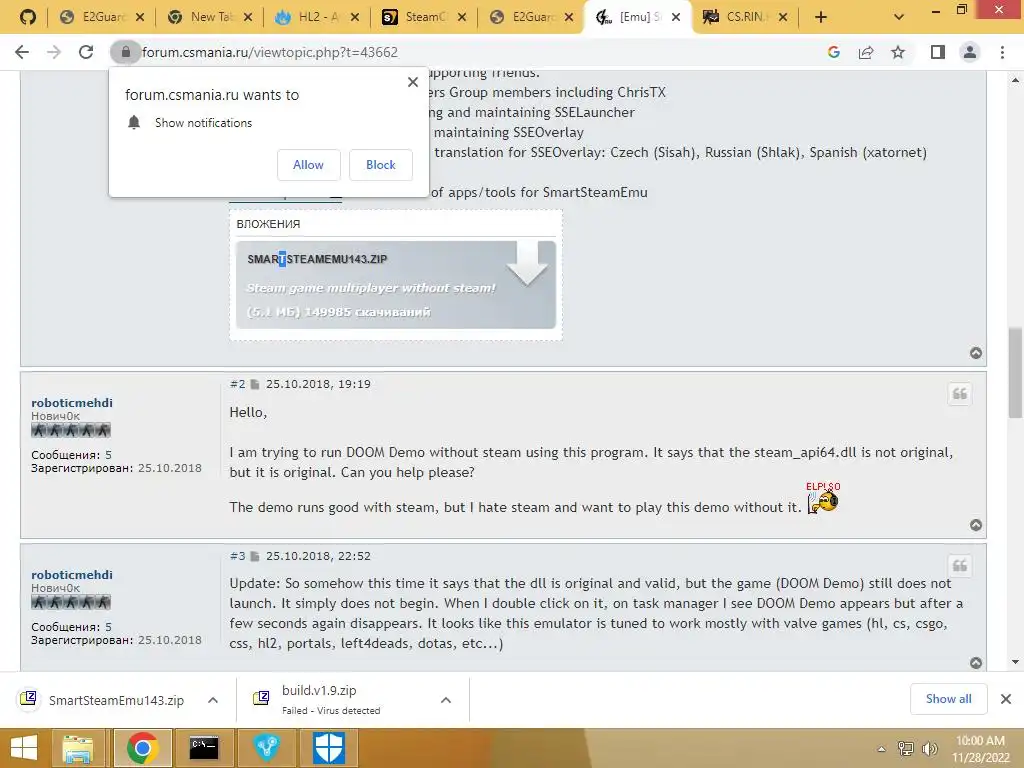Bookmark this page with the star

(x=898, y=52)
